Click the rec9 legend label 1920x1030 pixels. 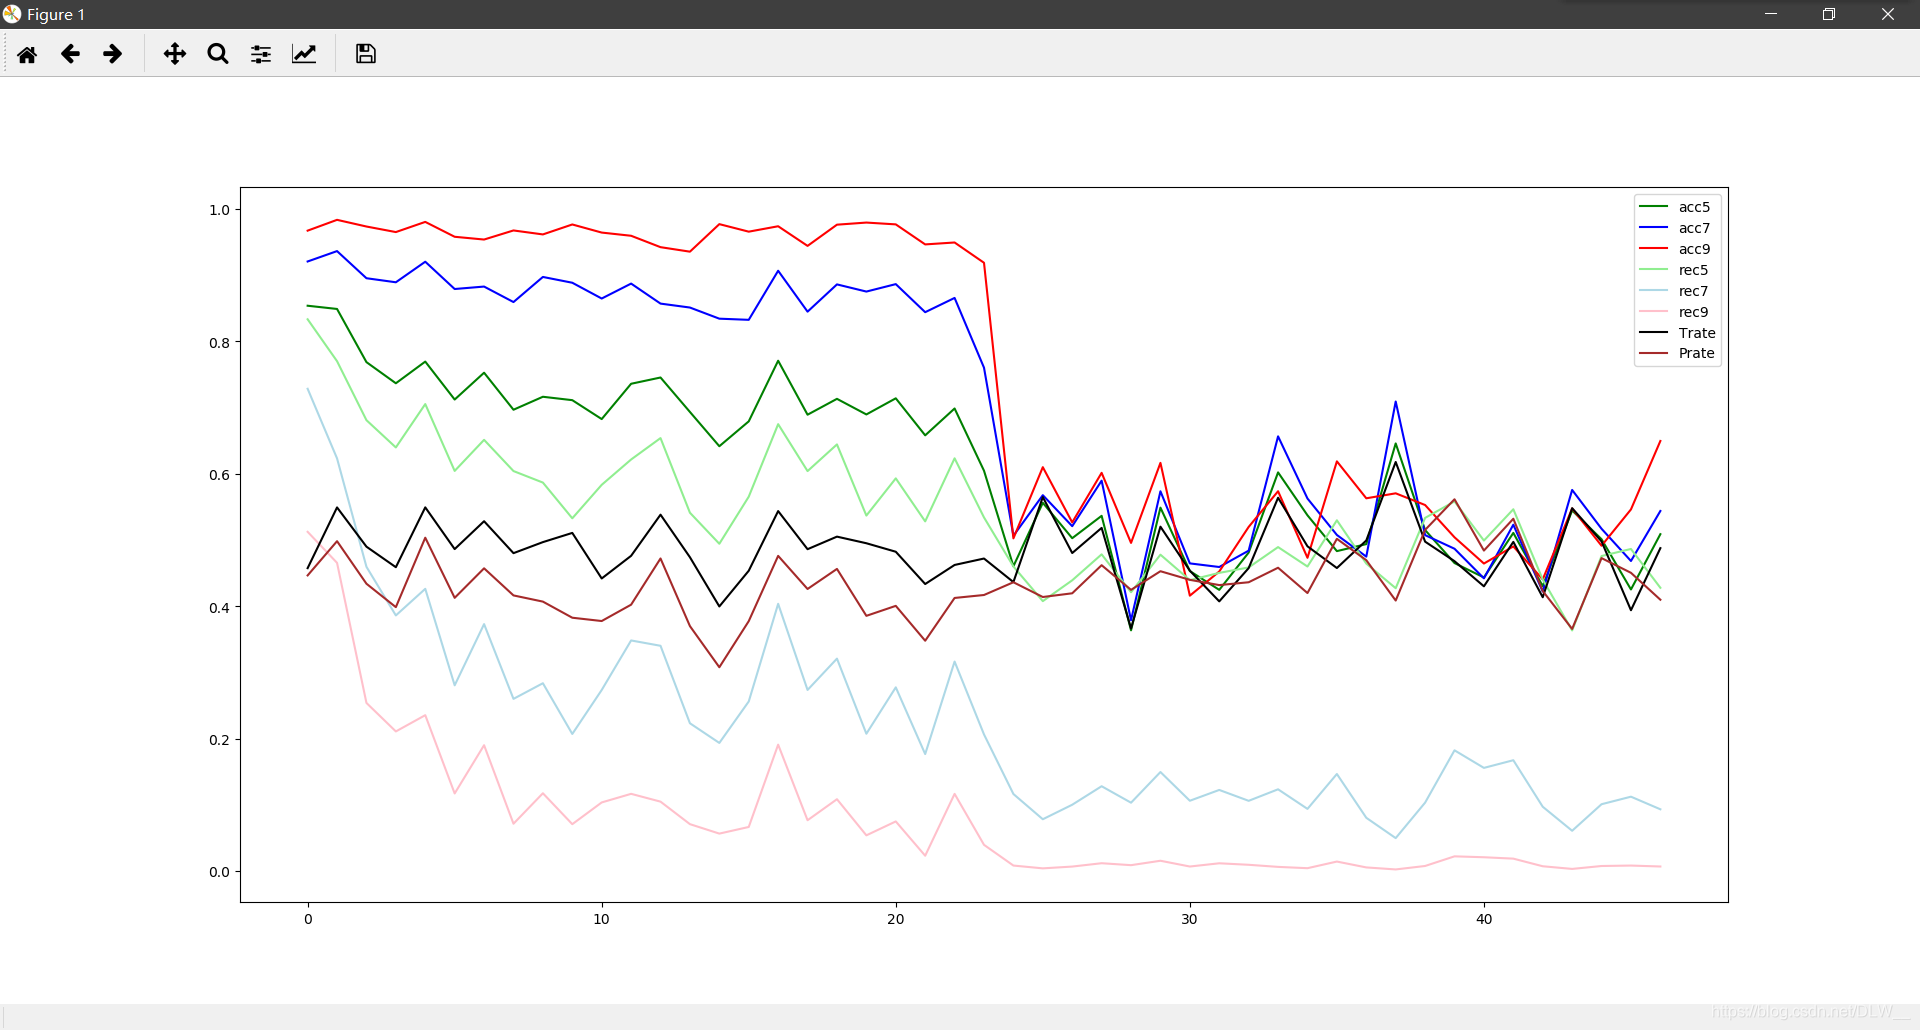click(1693, 312)
